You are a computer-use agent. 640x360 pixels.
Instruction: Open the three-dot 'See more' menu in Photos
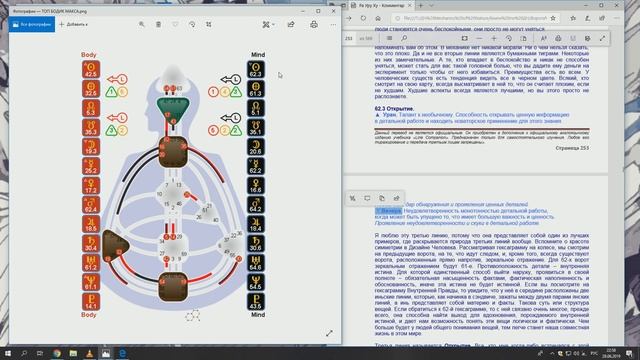[333, 24]
